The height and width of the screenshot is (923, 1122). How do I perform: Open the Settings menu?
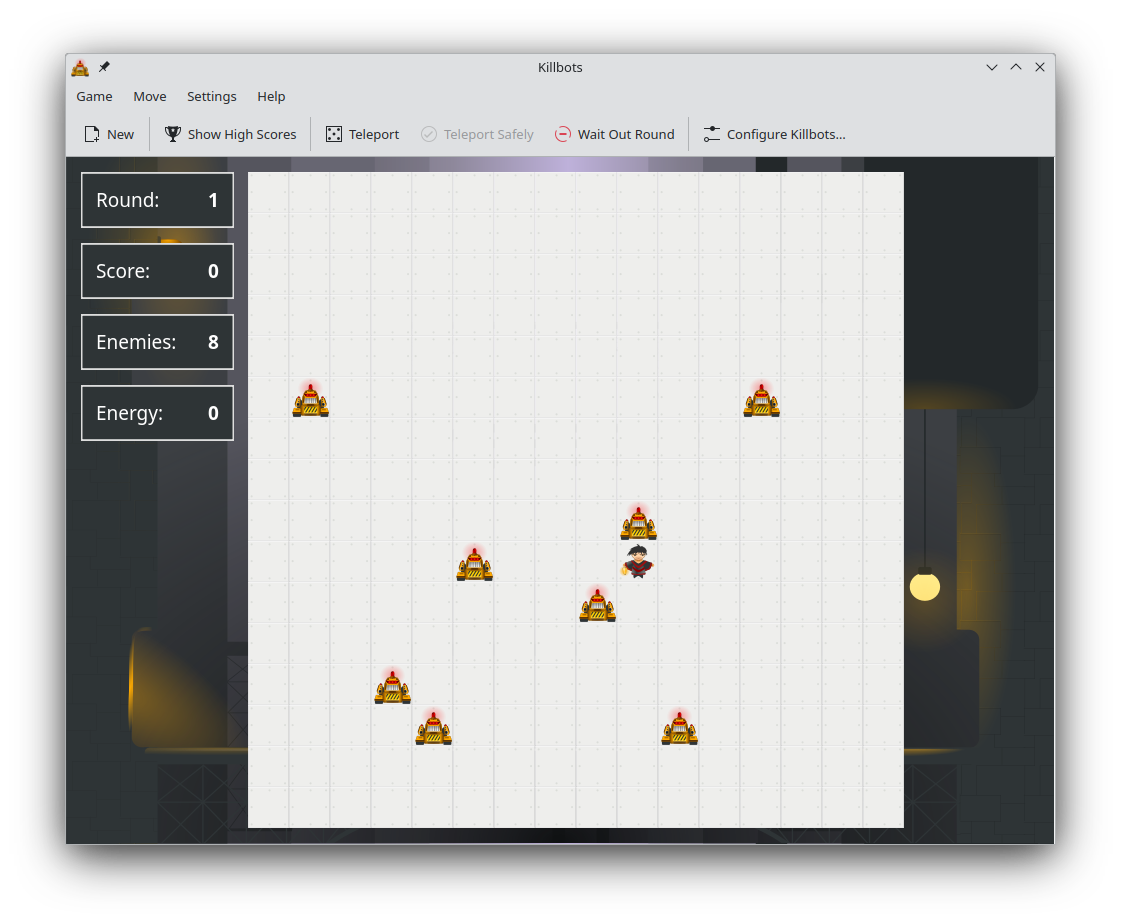[212, 96]
